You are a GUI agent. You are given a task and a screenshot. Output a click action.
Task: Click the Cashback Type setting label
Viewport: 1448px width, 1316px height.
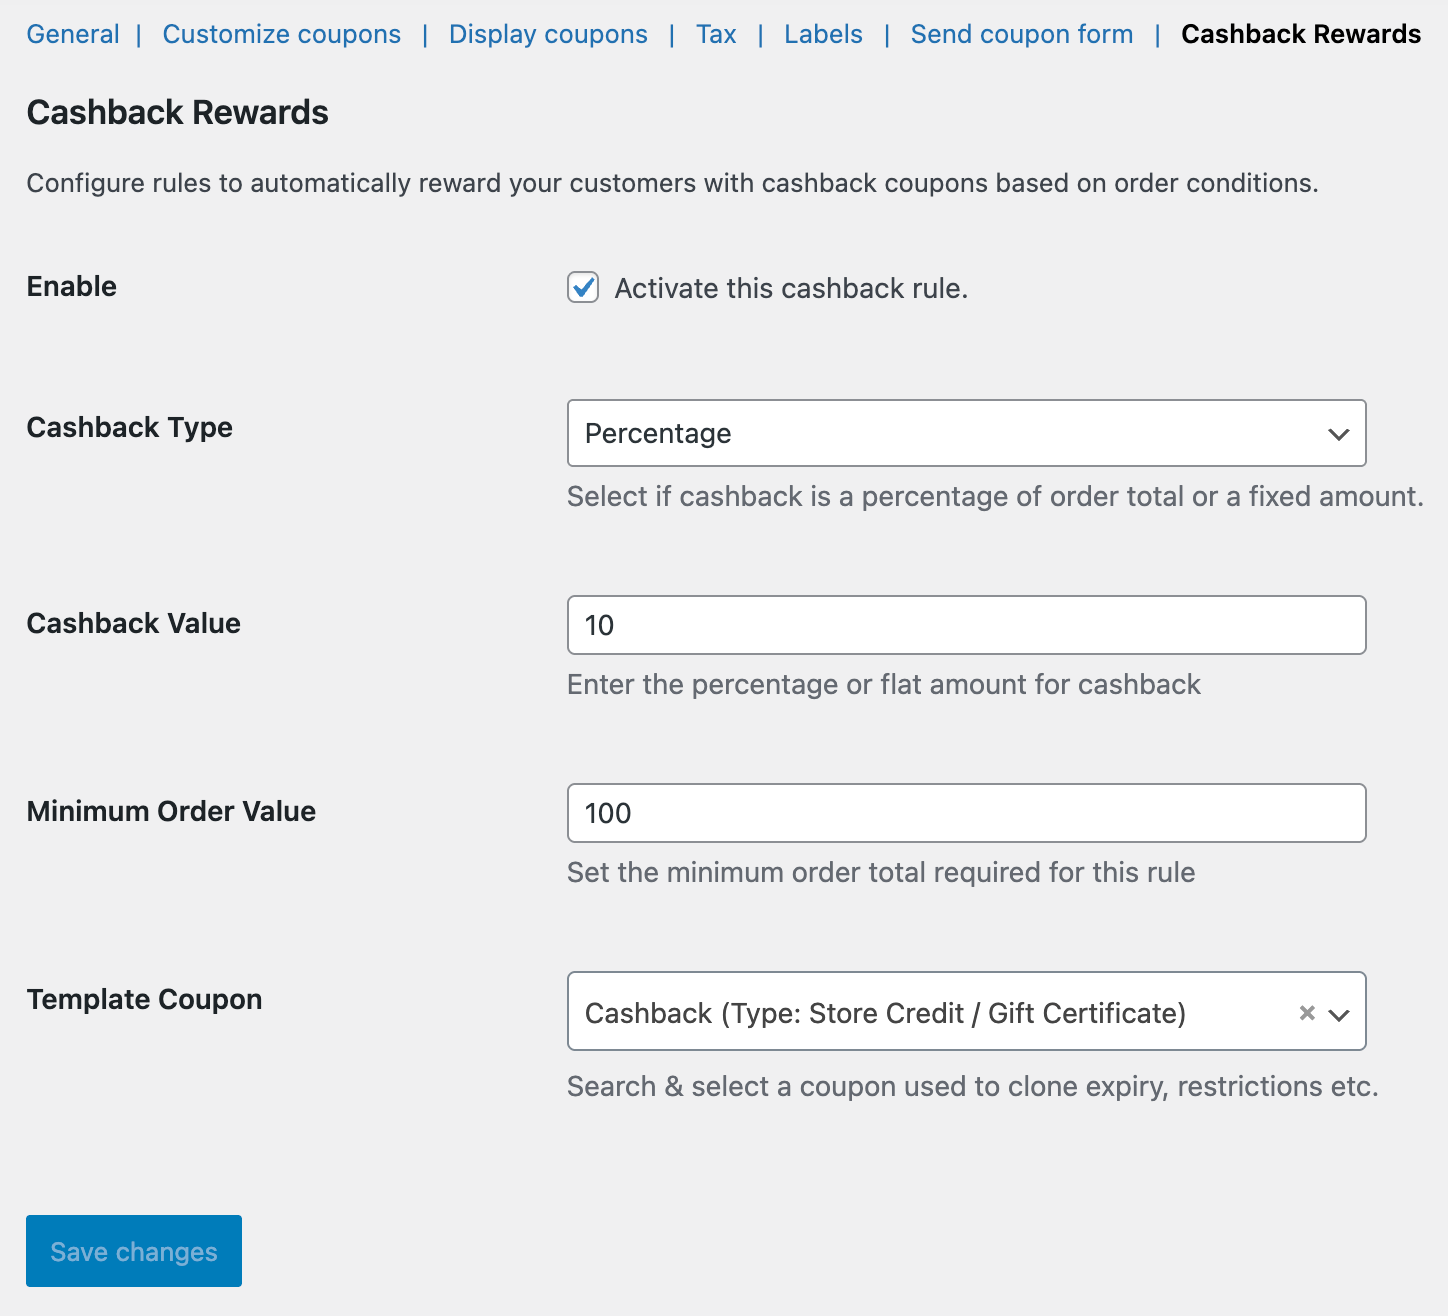pyautogui.click(x=130, y=428)
